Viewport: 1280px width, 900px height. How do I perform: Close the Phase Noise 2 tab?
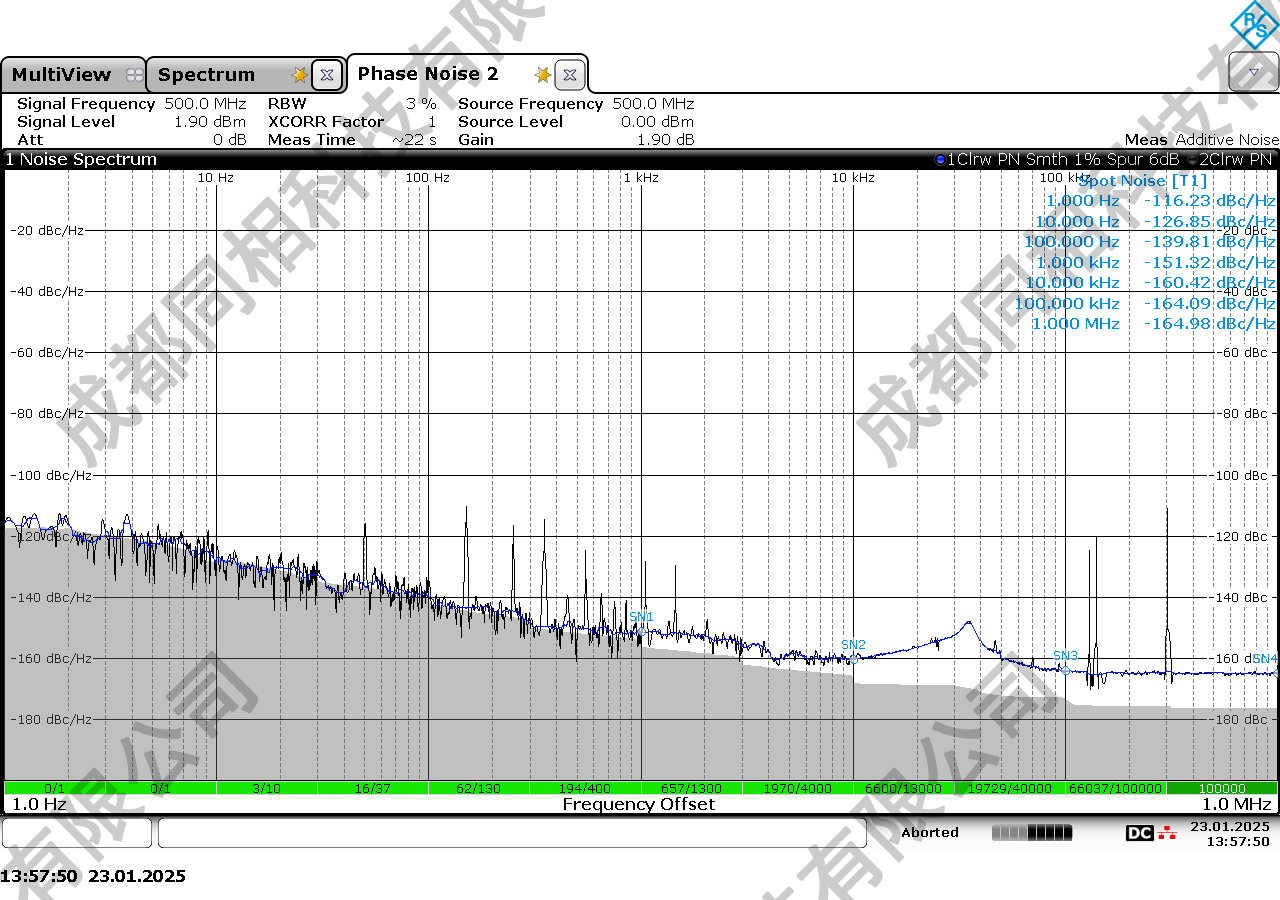coord(569,75)
